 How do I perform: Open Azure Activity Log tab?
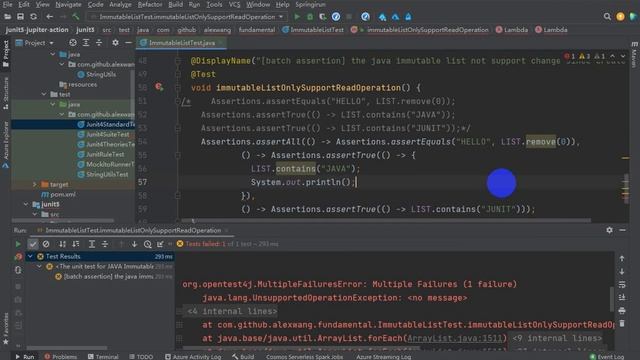pyautogui.click(x=193, y=356)
